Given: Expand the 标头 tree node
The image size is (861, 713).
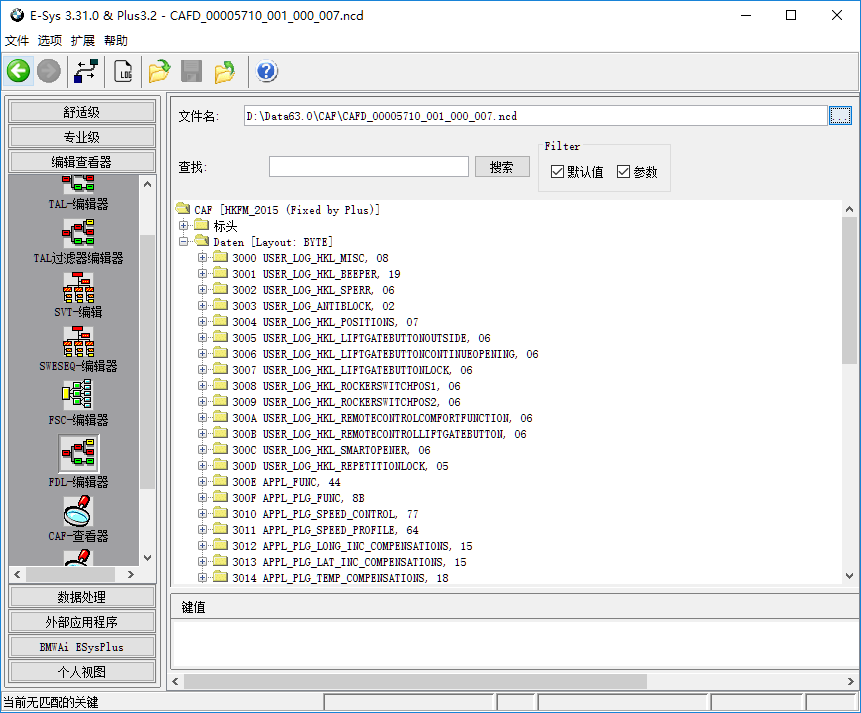Looking at the screenshot, I should (x=183, y=225).
